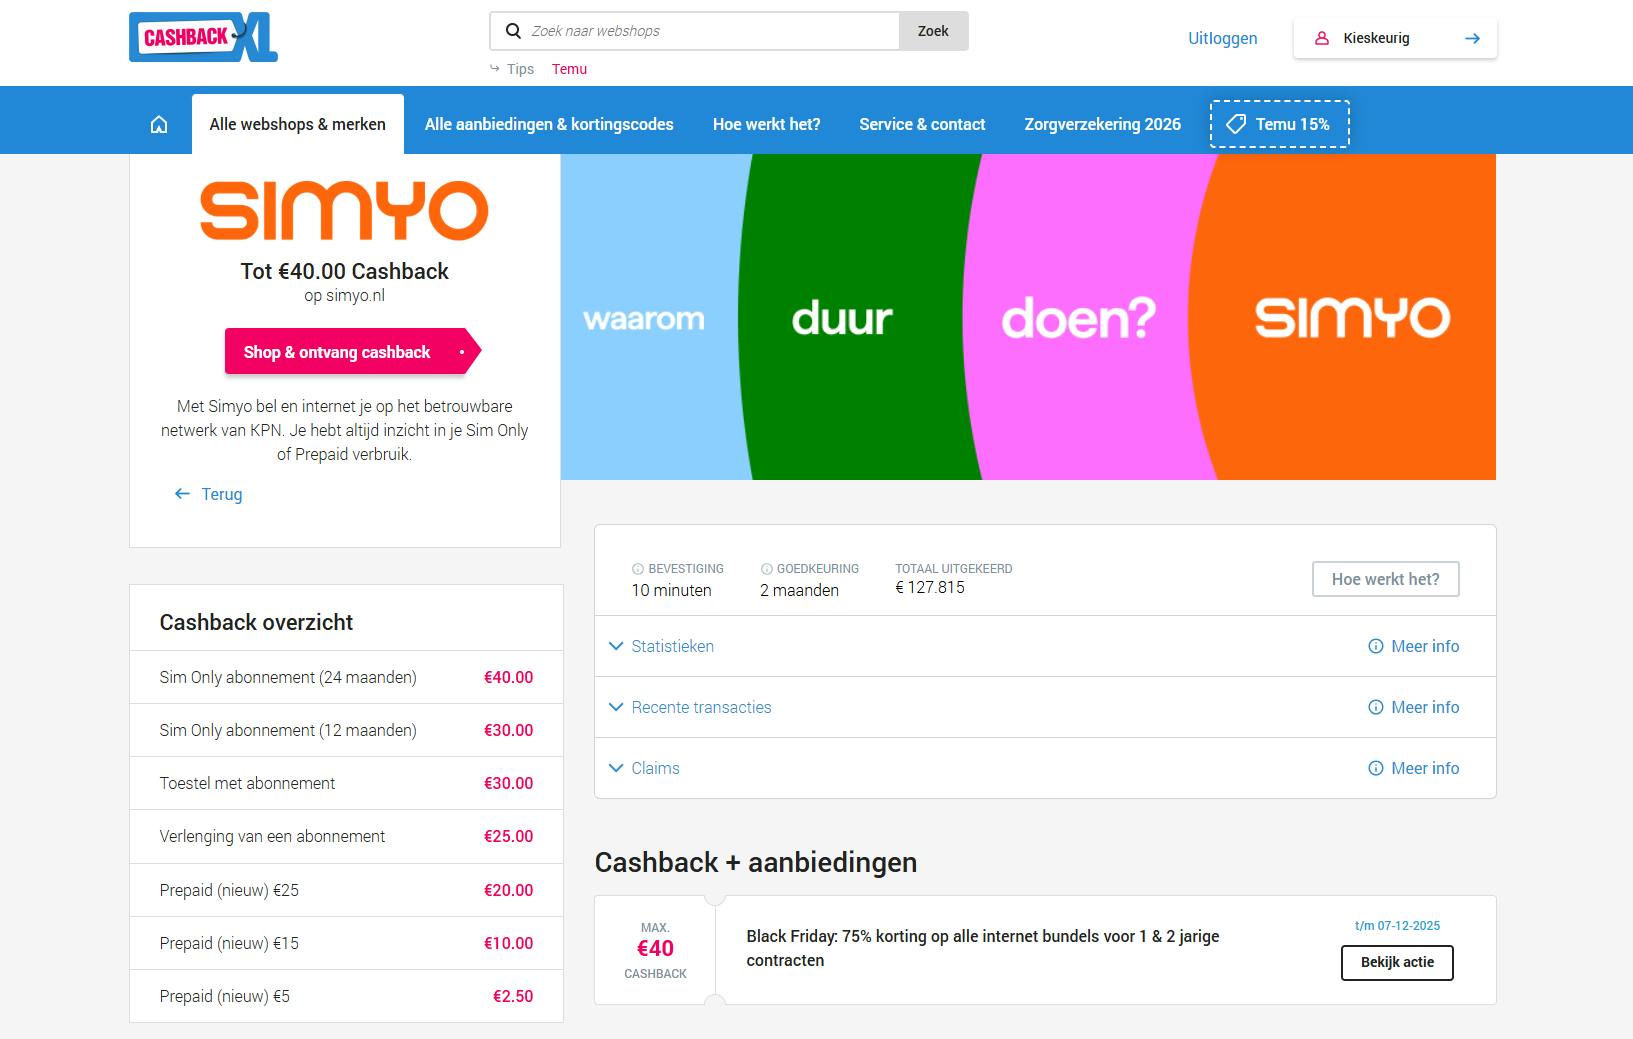Select Prepaid (nieuw) €25 row
The image size is (1633, 1039).
pyautogui.click(x=346, y=890)
